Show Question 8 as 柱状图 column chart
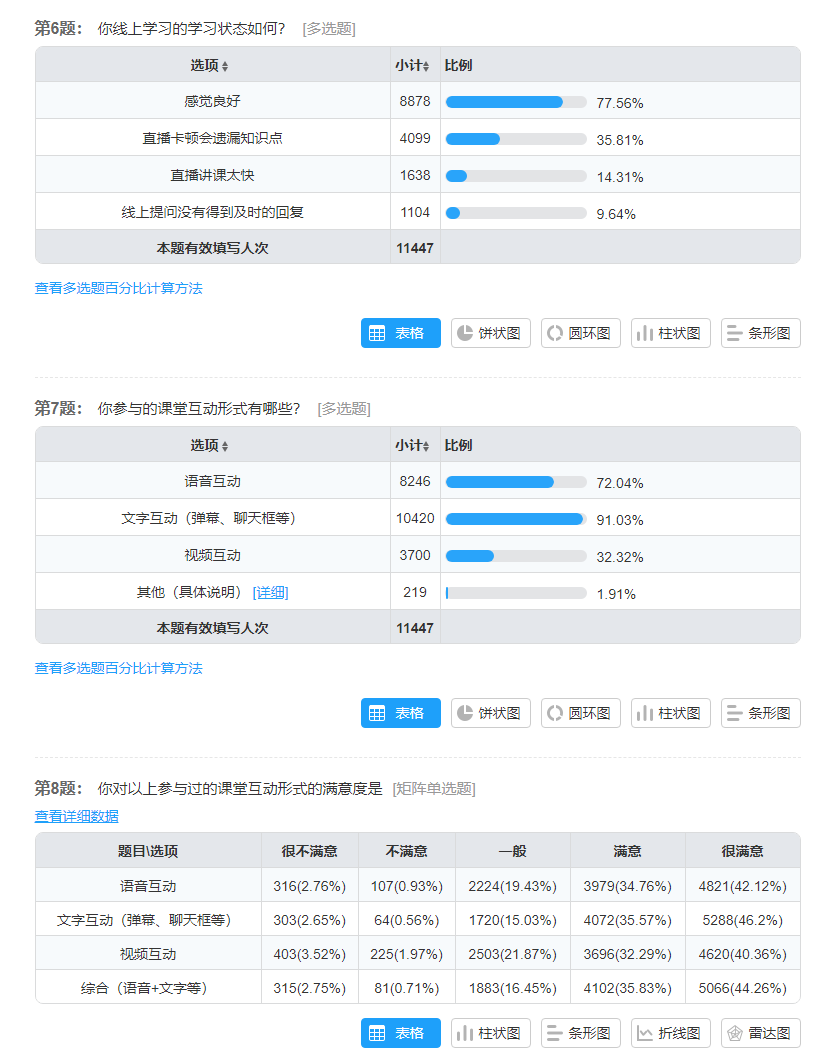Image resolution: width=830 pixels, height=1060 pixels. [490, 1033]
